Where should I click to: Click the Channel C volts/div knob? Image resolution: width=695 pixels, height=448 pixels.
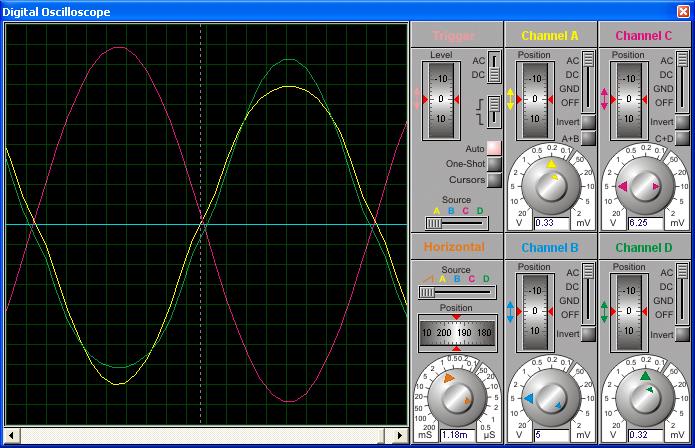[x=644, y=184]
